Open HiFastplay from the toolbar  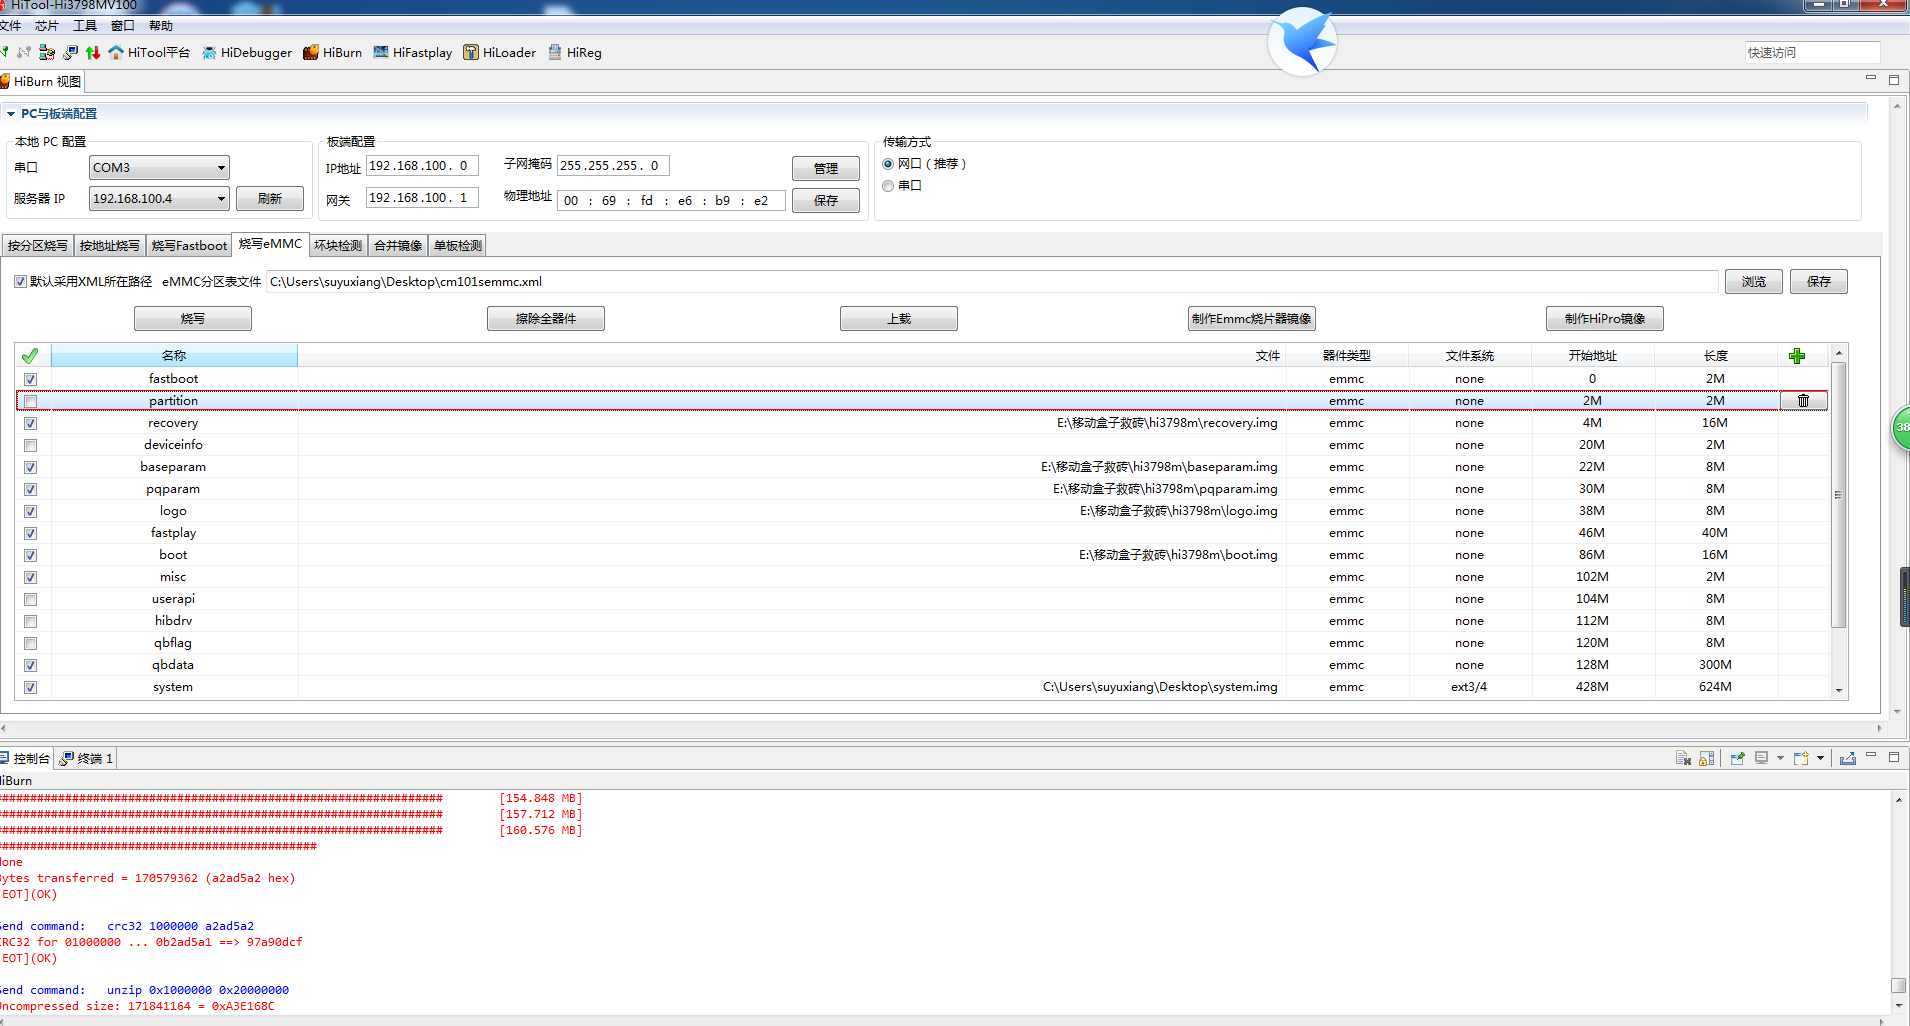click(x=412, y=52)
